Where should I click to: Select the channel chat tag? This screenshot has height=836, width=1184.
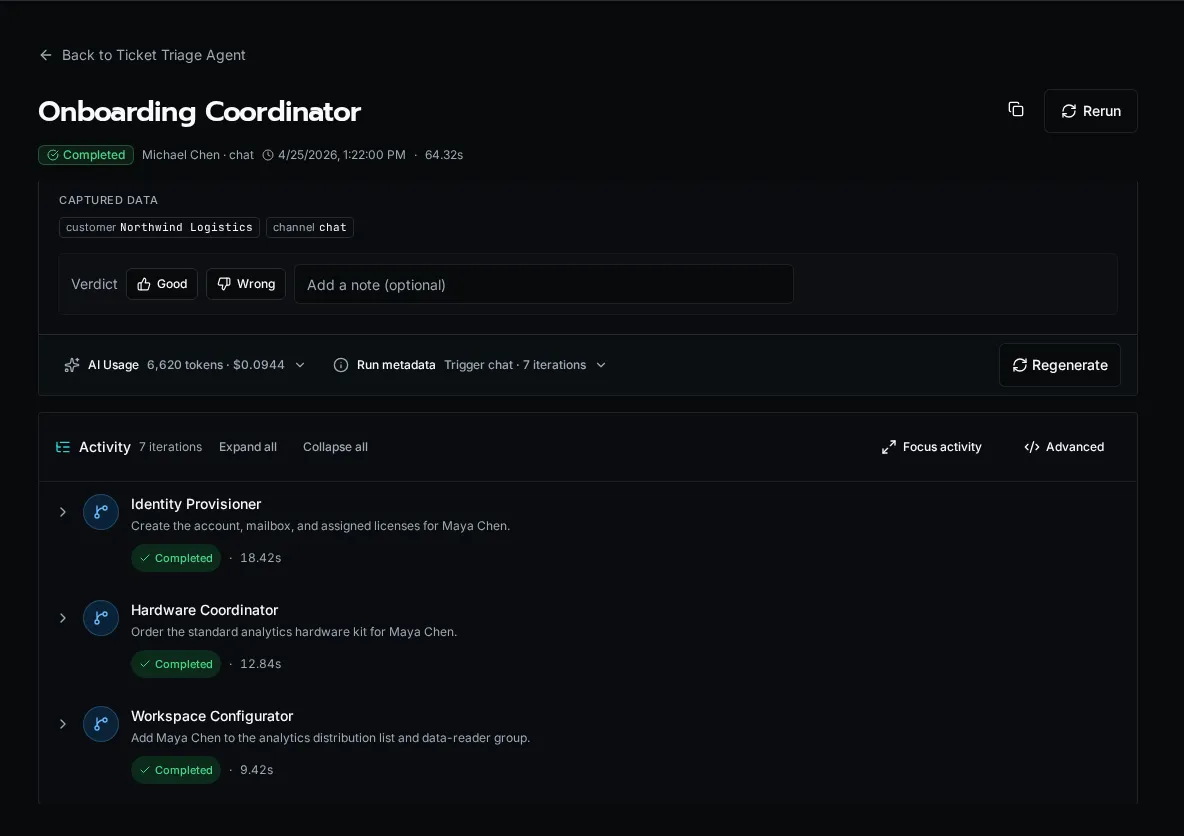point(310,227)
